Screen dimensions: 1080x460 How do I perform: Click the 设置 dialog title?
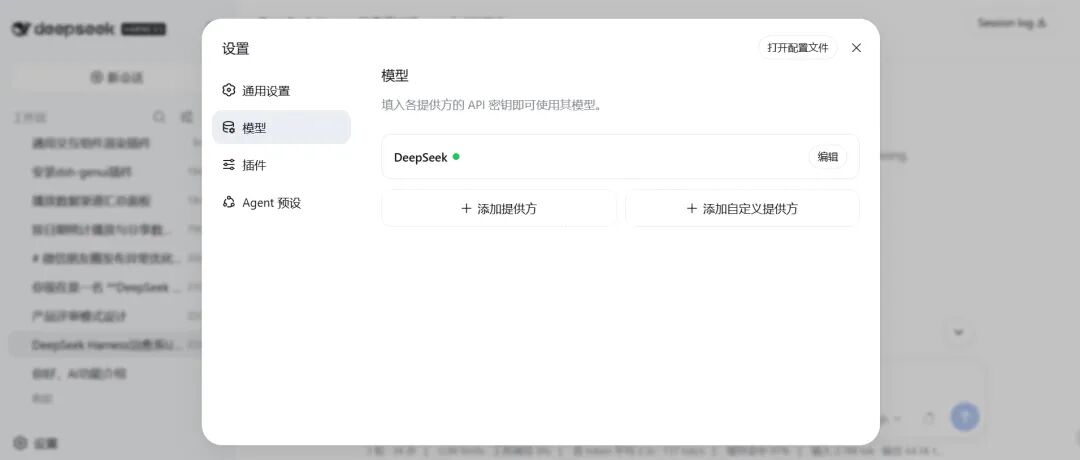click(x=236, y=48)
